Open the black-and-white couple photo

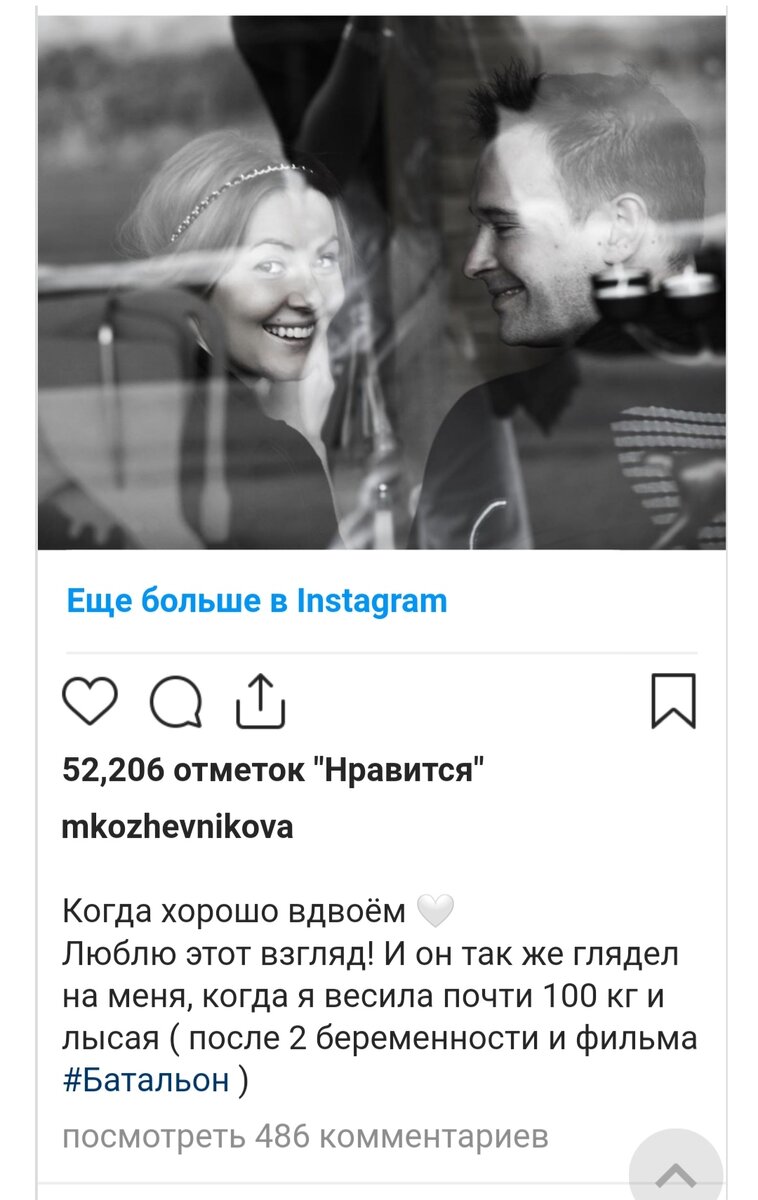[382, 282]
